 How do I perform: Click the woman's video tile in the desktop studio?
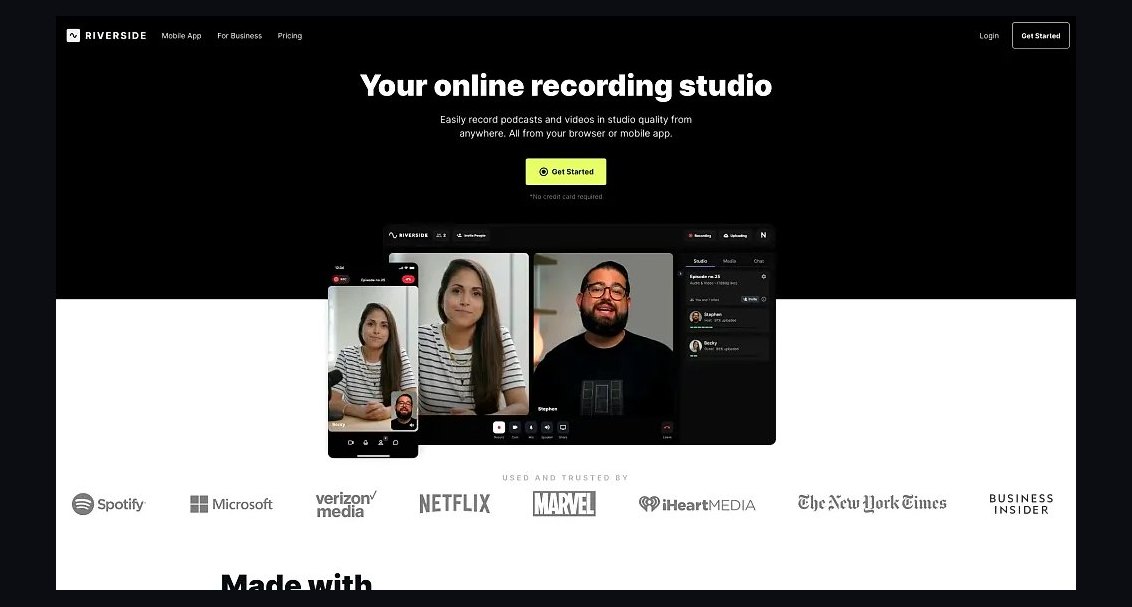474,333
